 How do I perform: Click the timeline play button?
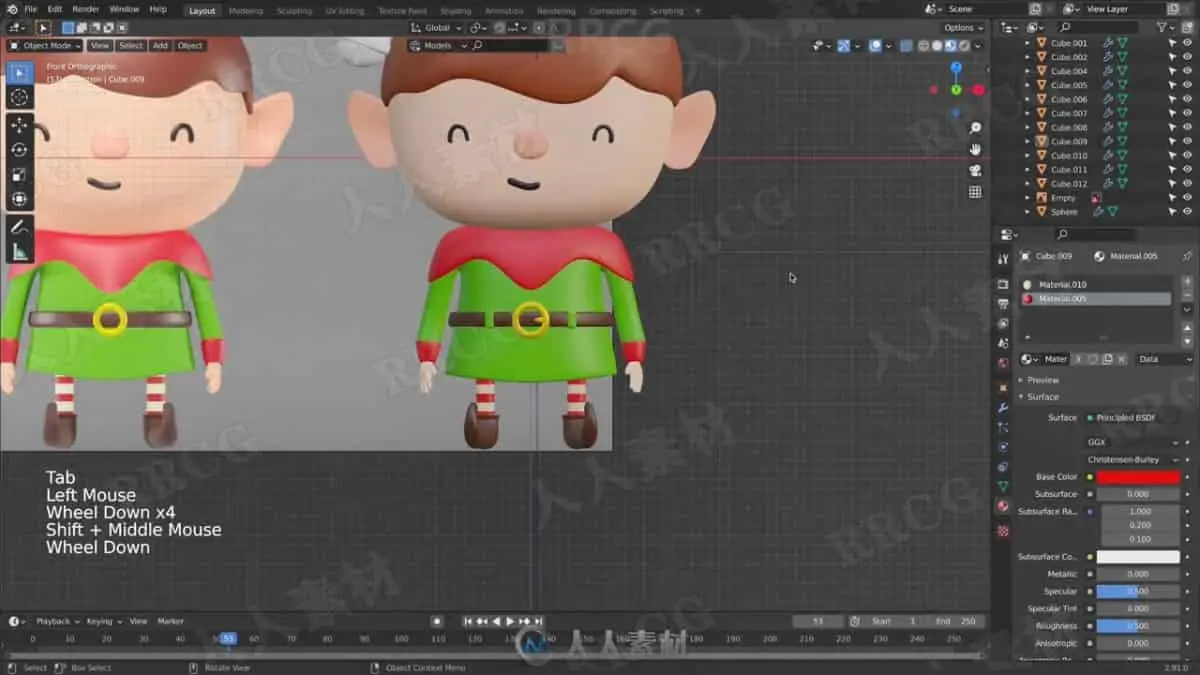[510, 621]
